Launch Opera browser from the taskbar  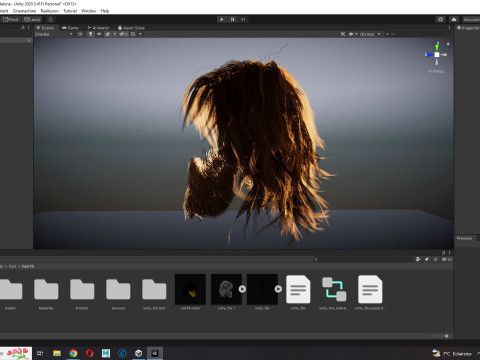tap(89, 353)
